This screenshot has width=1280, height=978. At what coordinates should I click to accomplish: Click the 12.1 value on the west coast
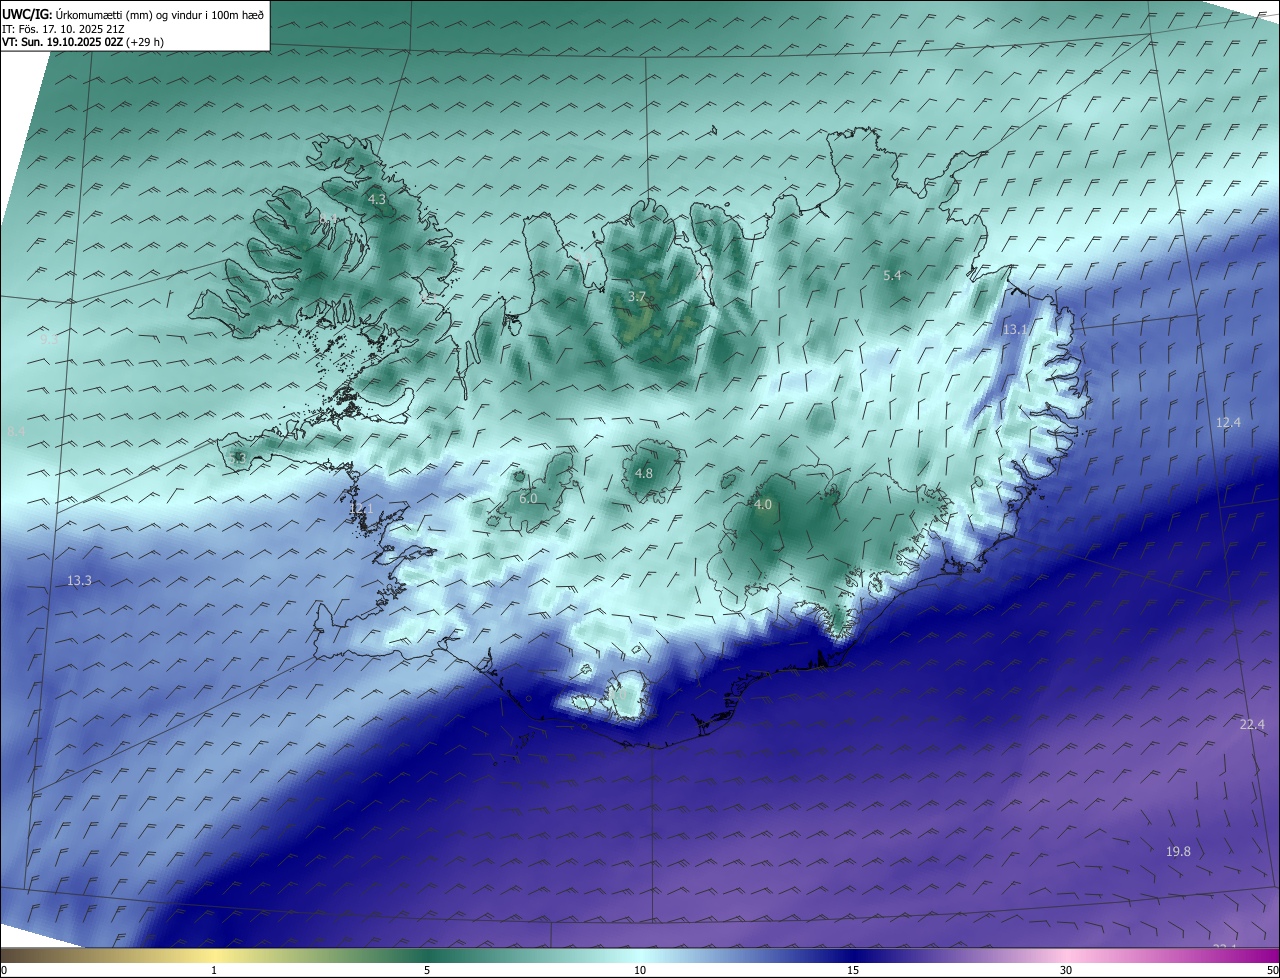point(361,509)
